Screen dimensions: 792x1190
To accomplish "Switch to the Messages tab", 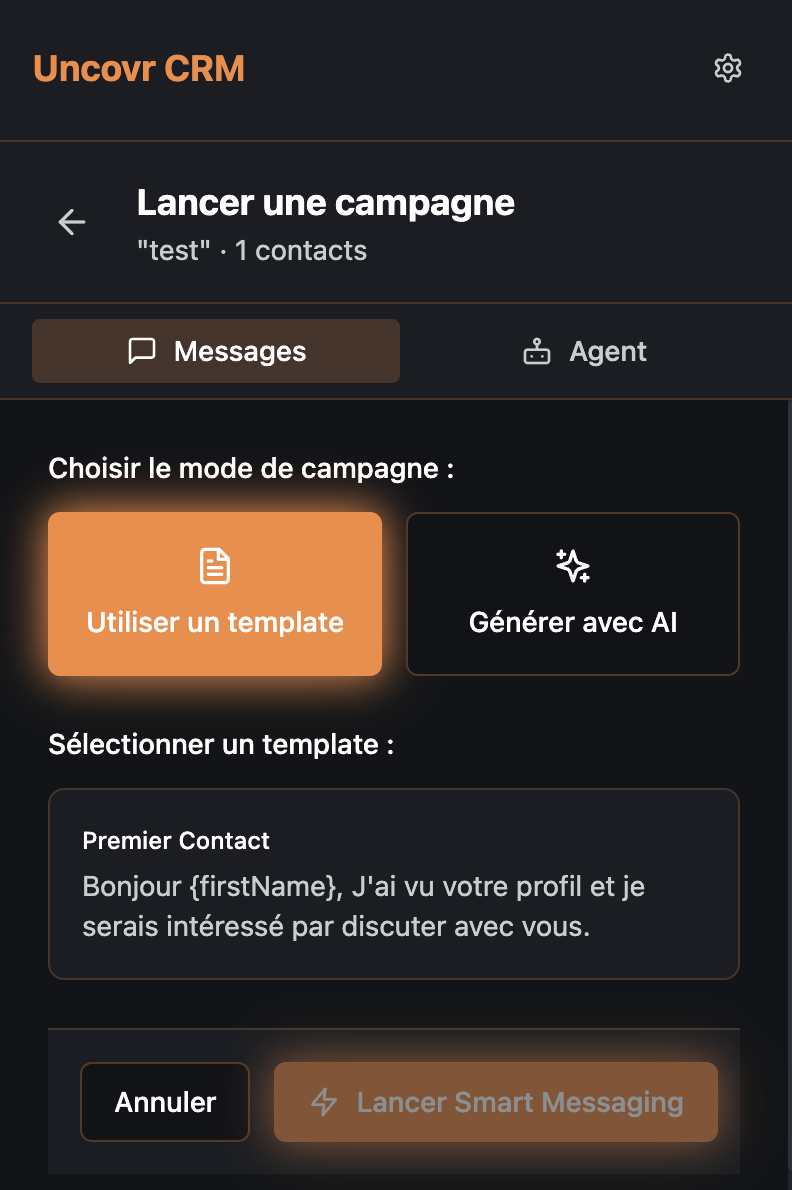I will click(216, 351).
